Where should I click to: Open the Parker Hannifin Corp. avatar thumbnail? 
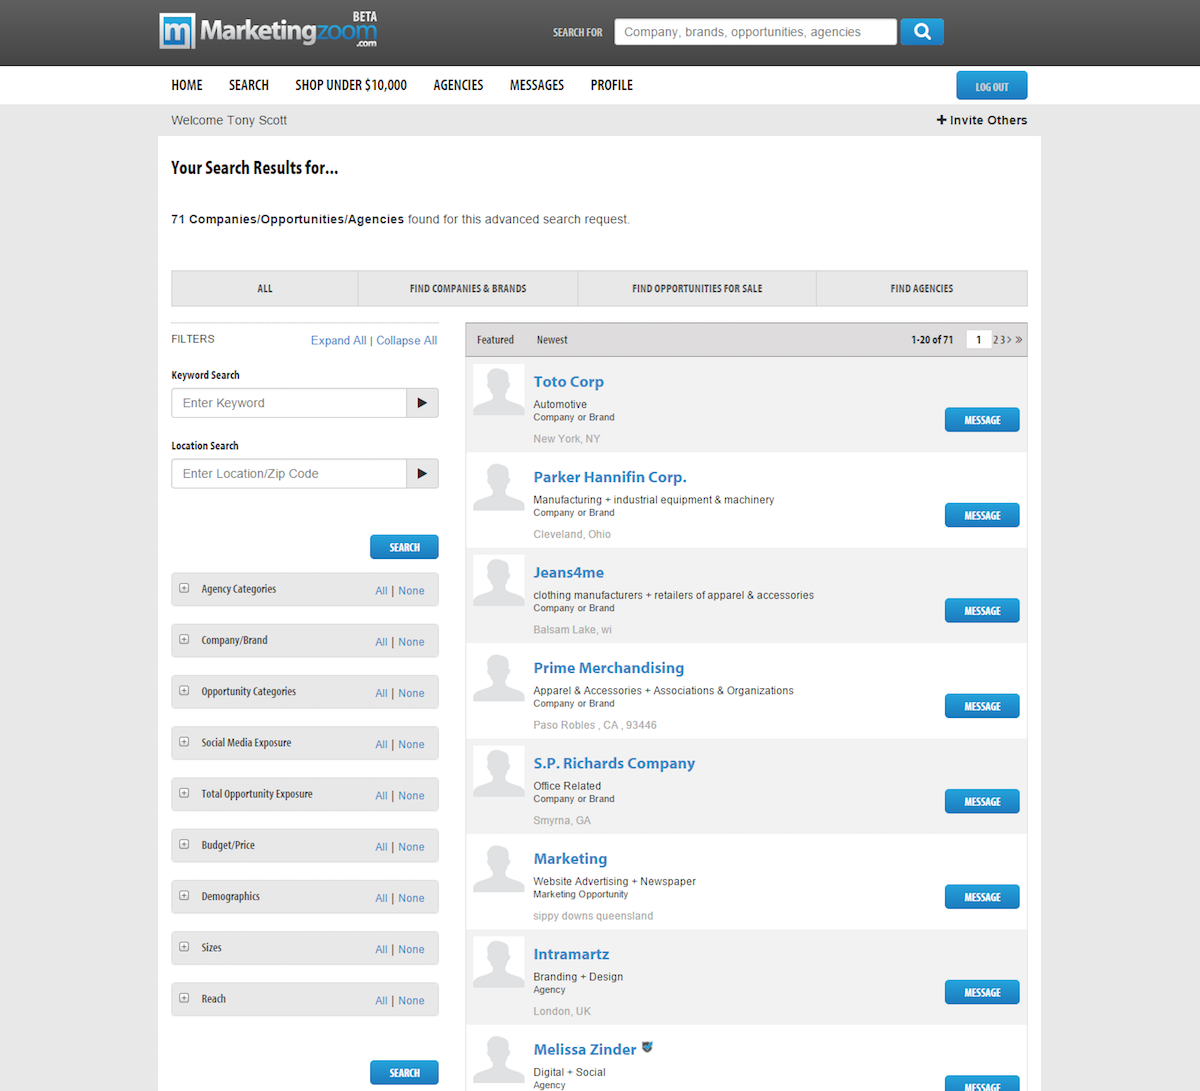[x=499, y=485]
